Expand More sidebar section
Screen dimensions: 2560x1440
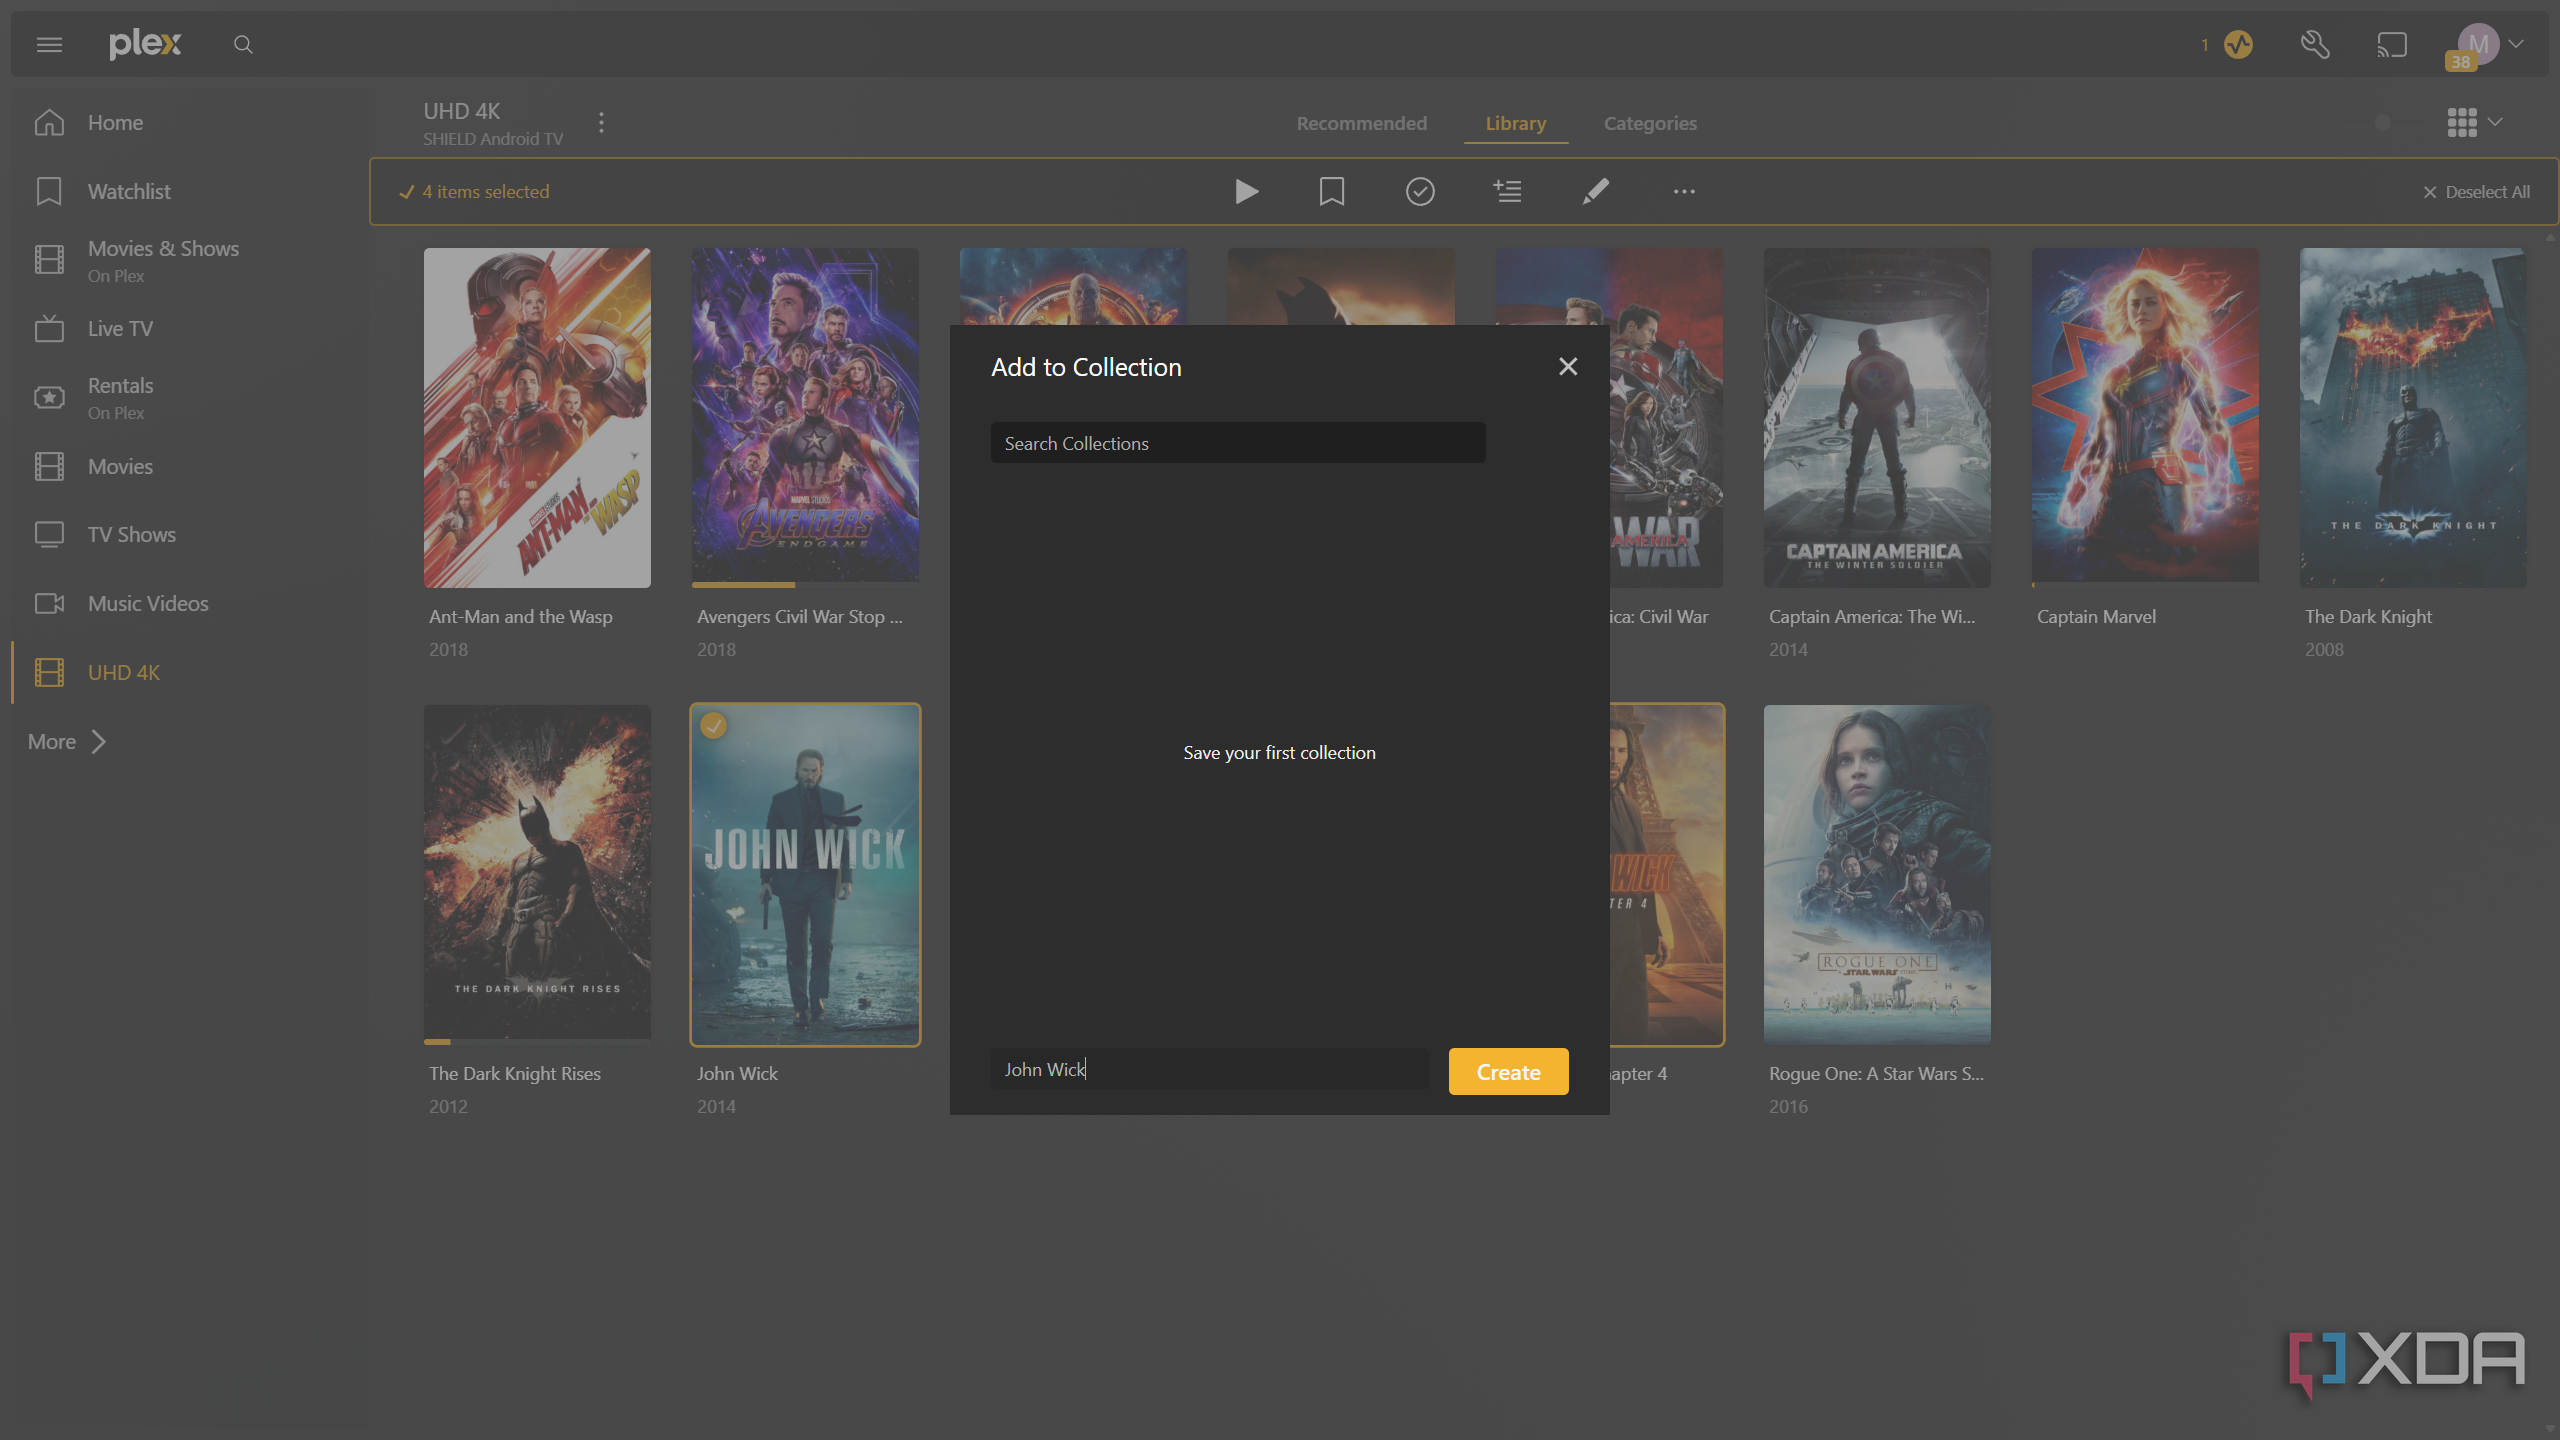[x=67, y=741]
